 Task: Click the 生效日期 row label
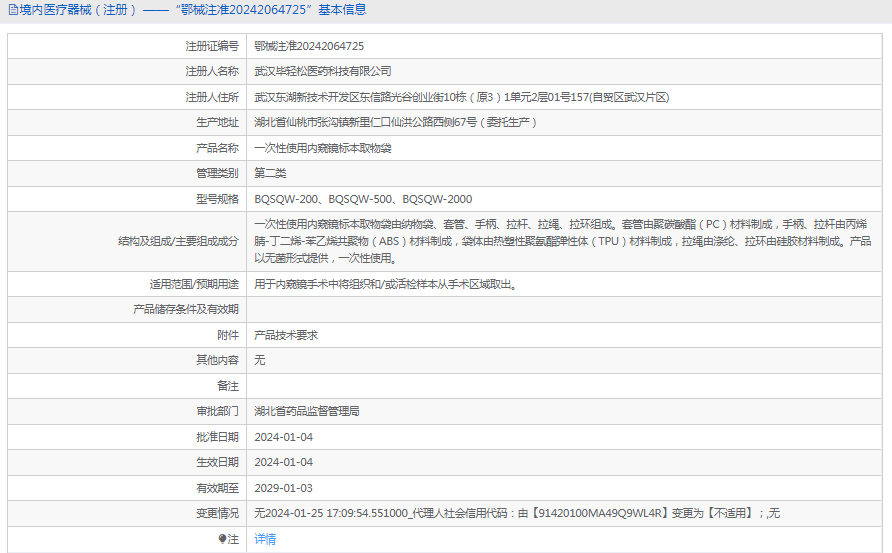click(217, 462)
